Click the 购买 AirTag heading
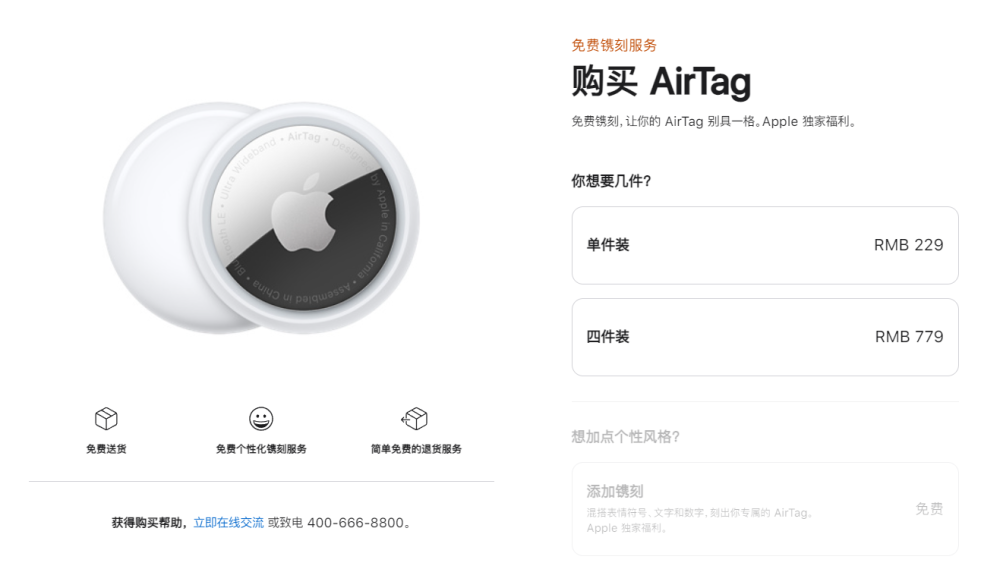This screenshot has height=569, width=1000. click(661, 82)
